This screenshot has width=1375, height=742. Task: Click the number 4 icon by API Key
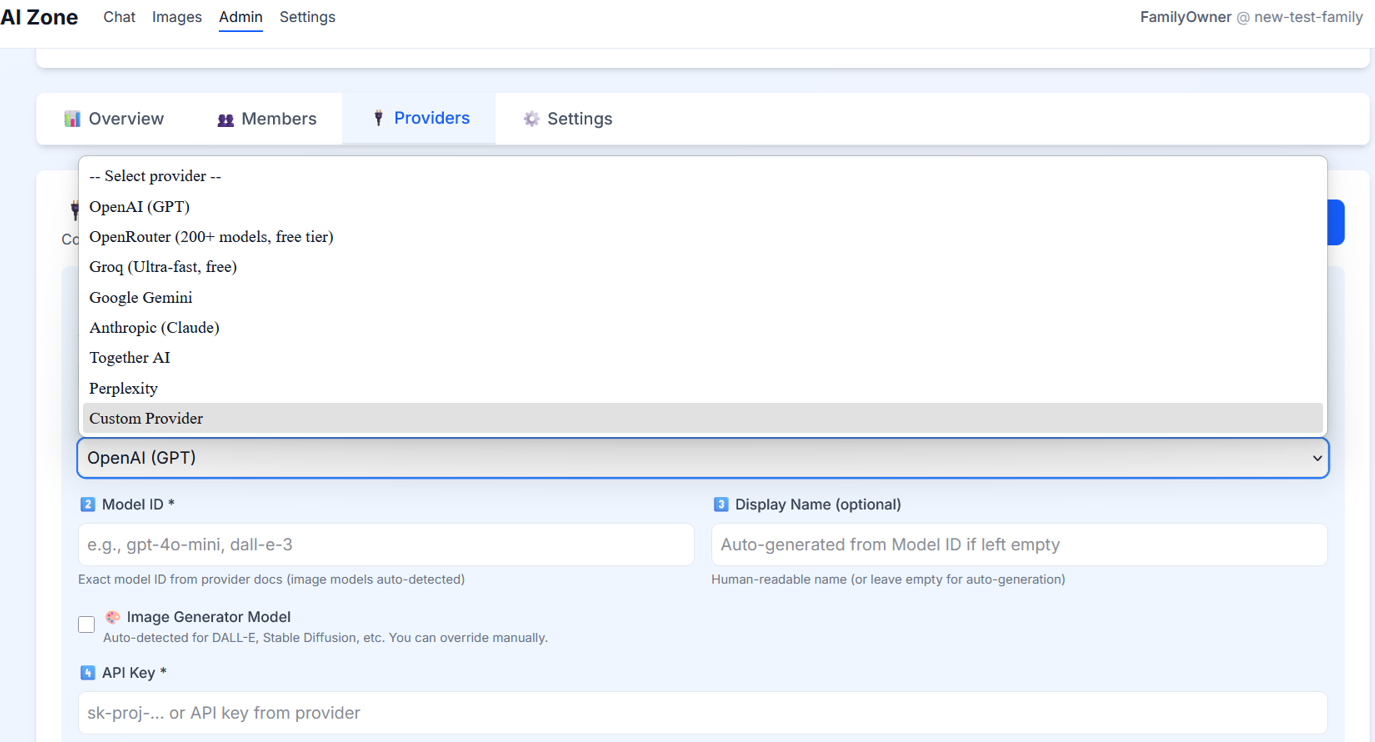(87, 673)
